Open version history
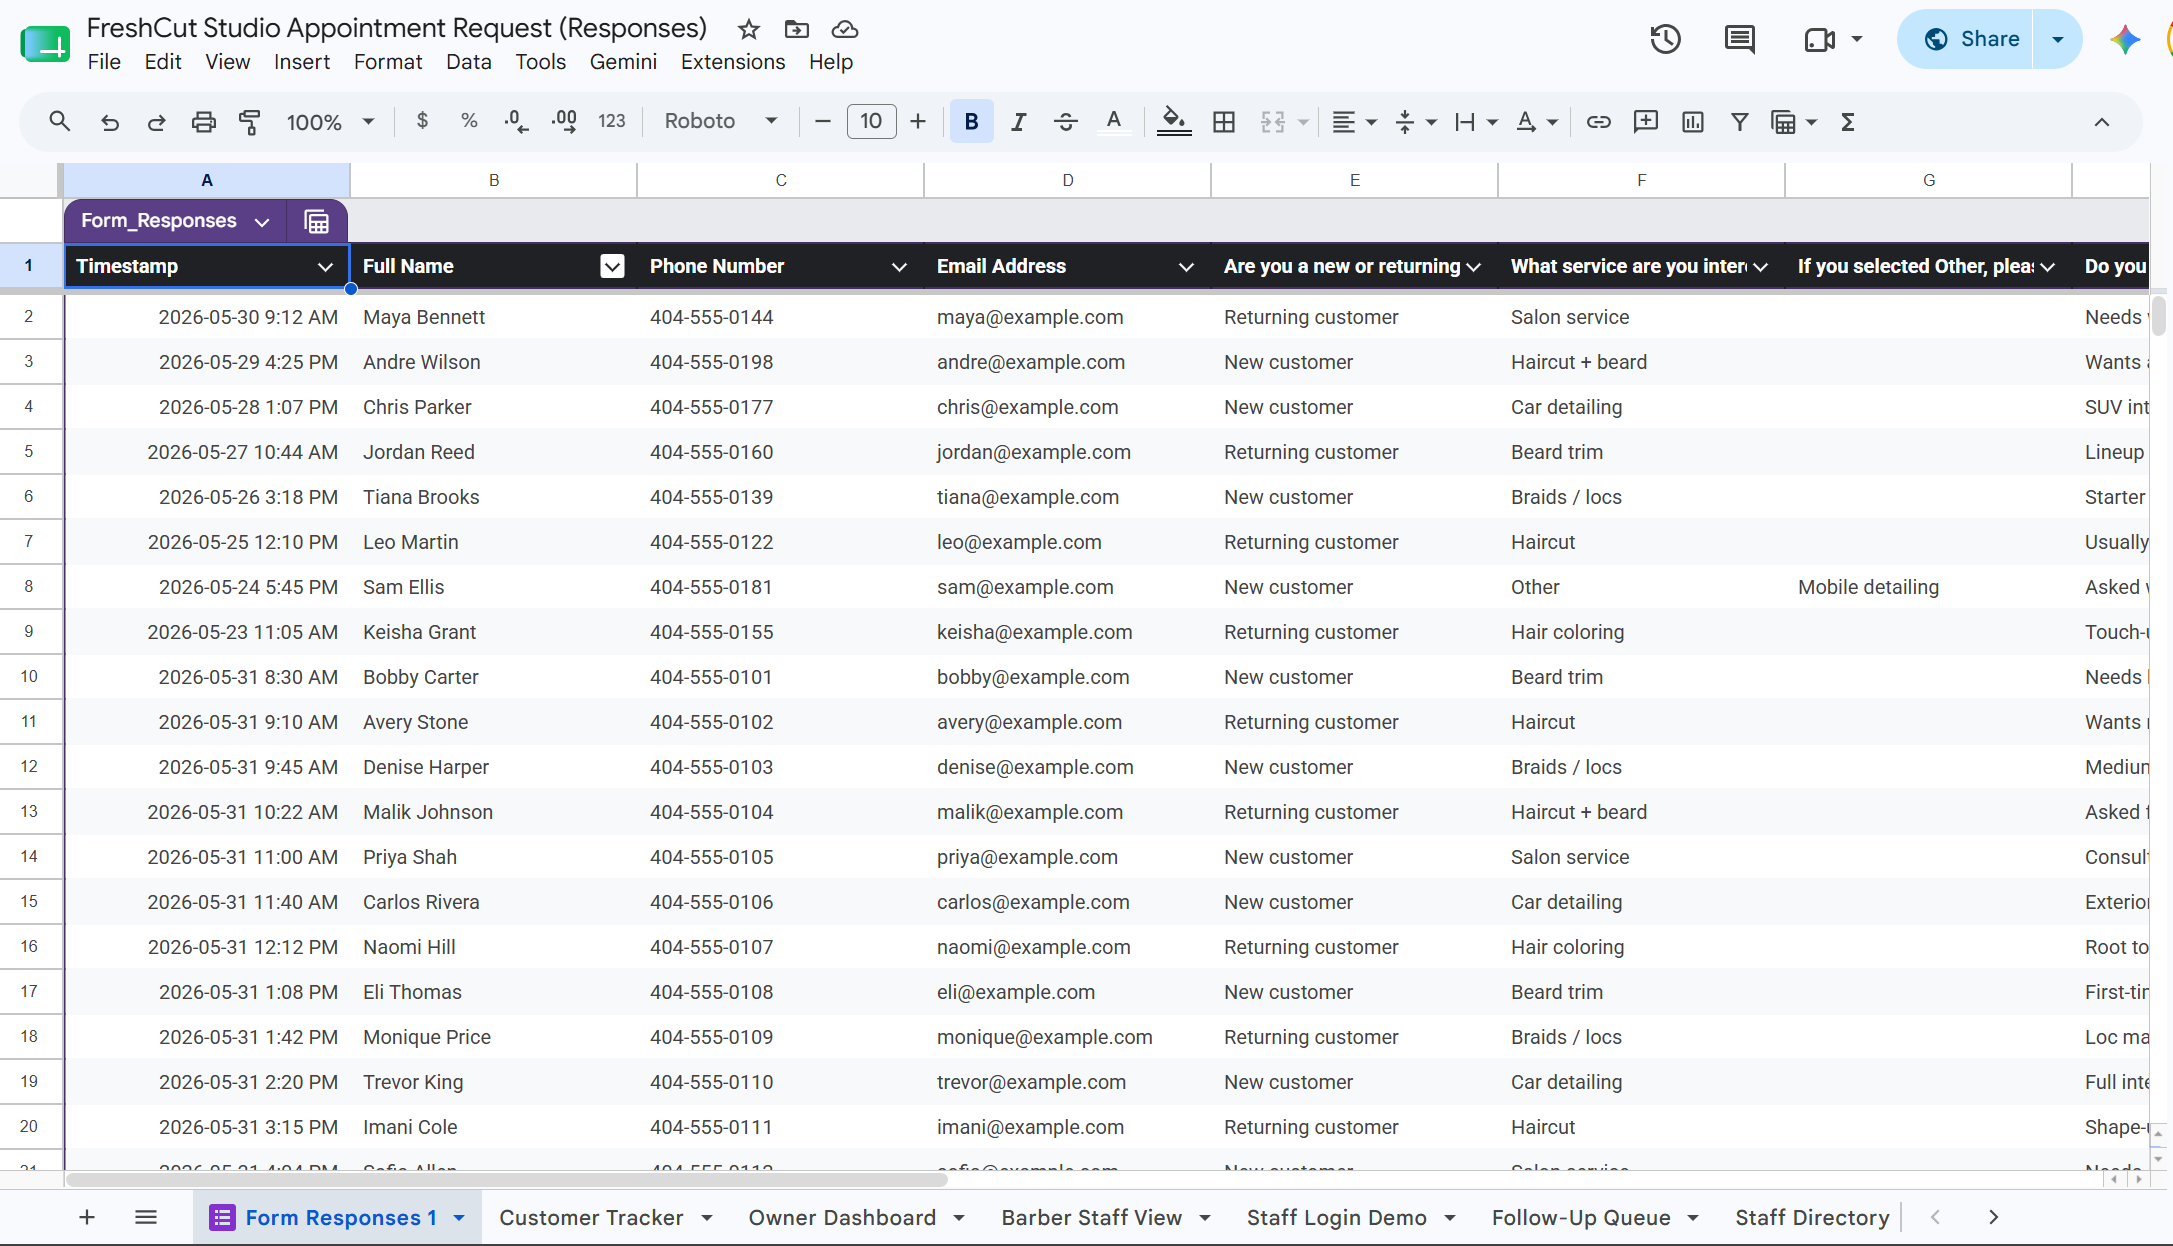This screenshot has width=2173, height=1246. click(1666, 39)
